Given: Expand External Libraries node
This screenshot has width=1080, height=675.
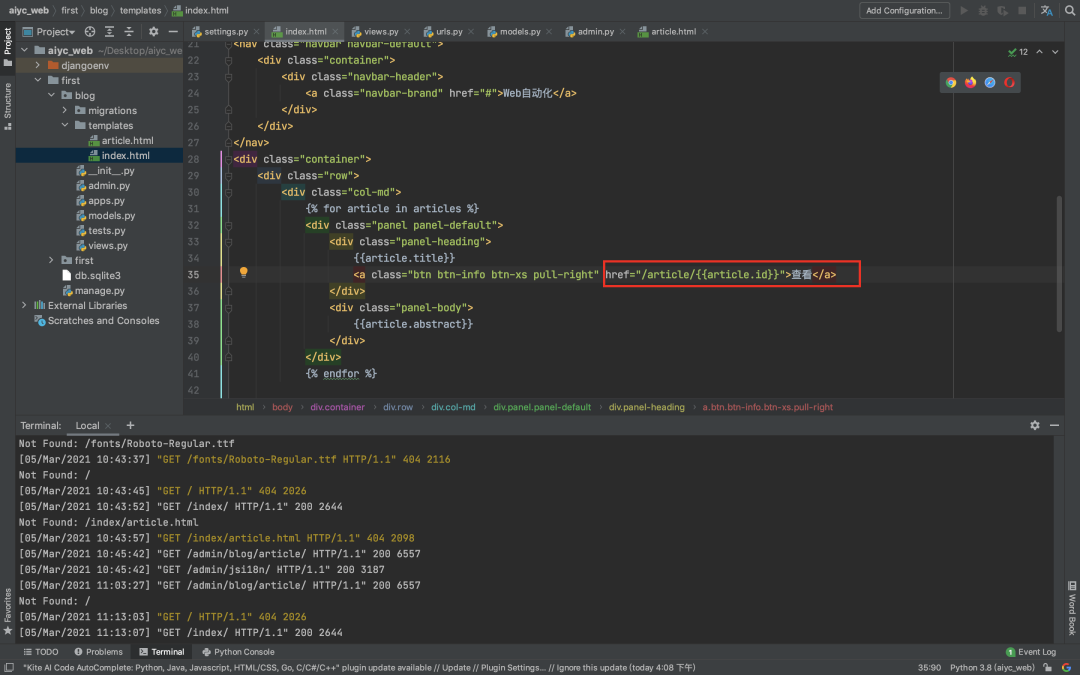Looking at the screenshot, I should tap(25, 306).
